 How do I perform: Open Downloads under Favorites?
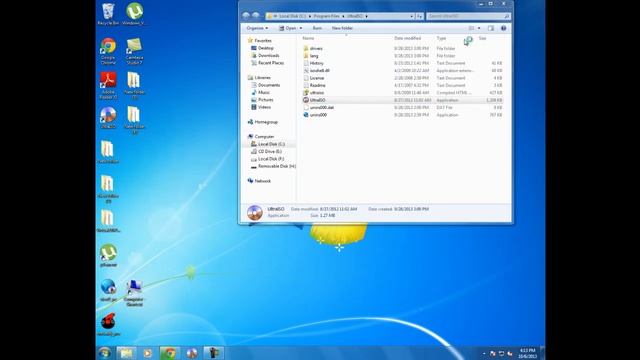pyautogui.click(x=268, y=56)
